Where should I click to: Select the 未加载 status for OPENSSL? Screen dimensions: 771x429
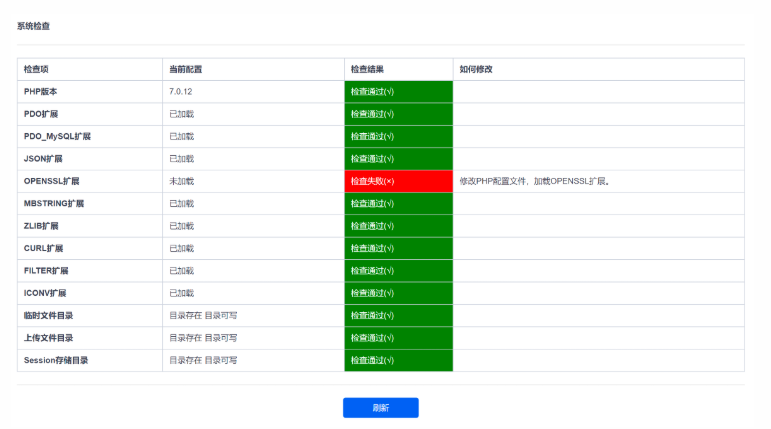181,181
